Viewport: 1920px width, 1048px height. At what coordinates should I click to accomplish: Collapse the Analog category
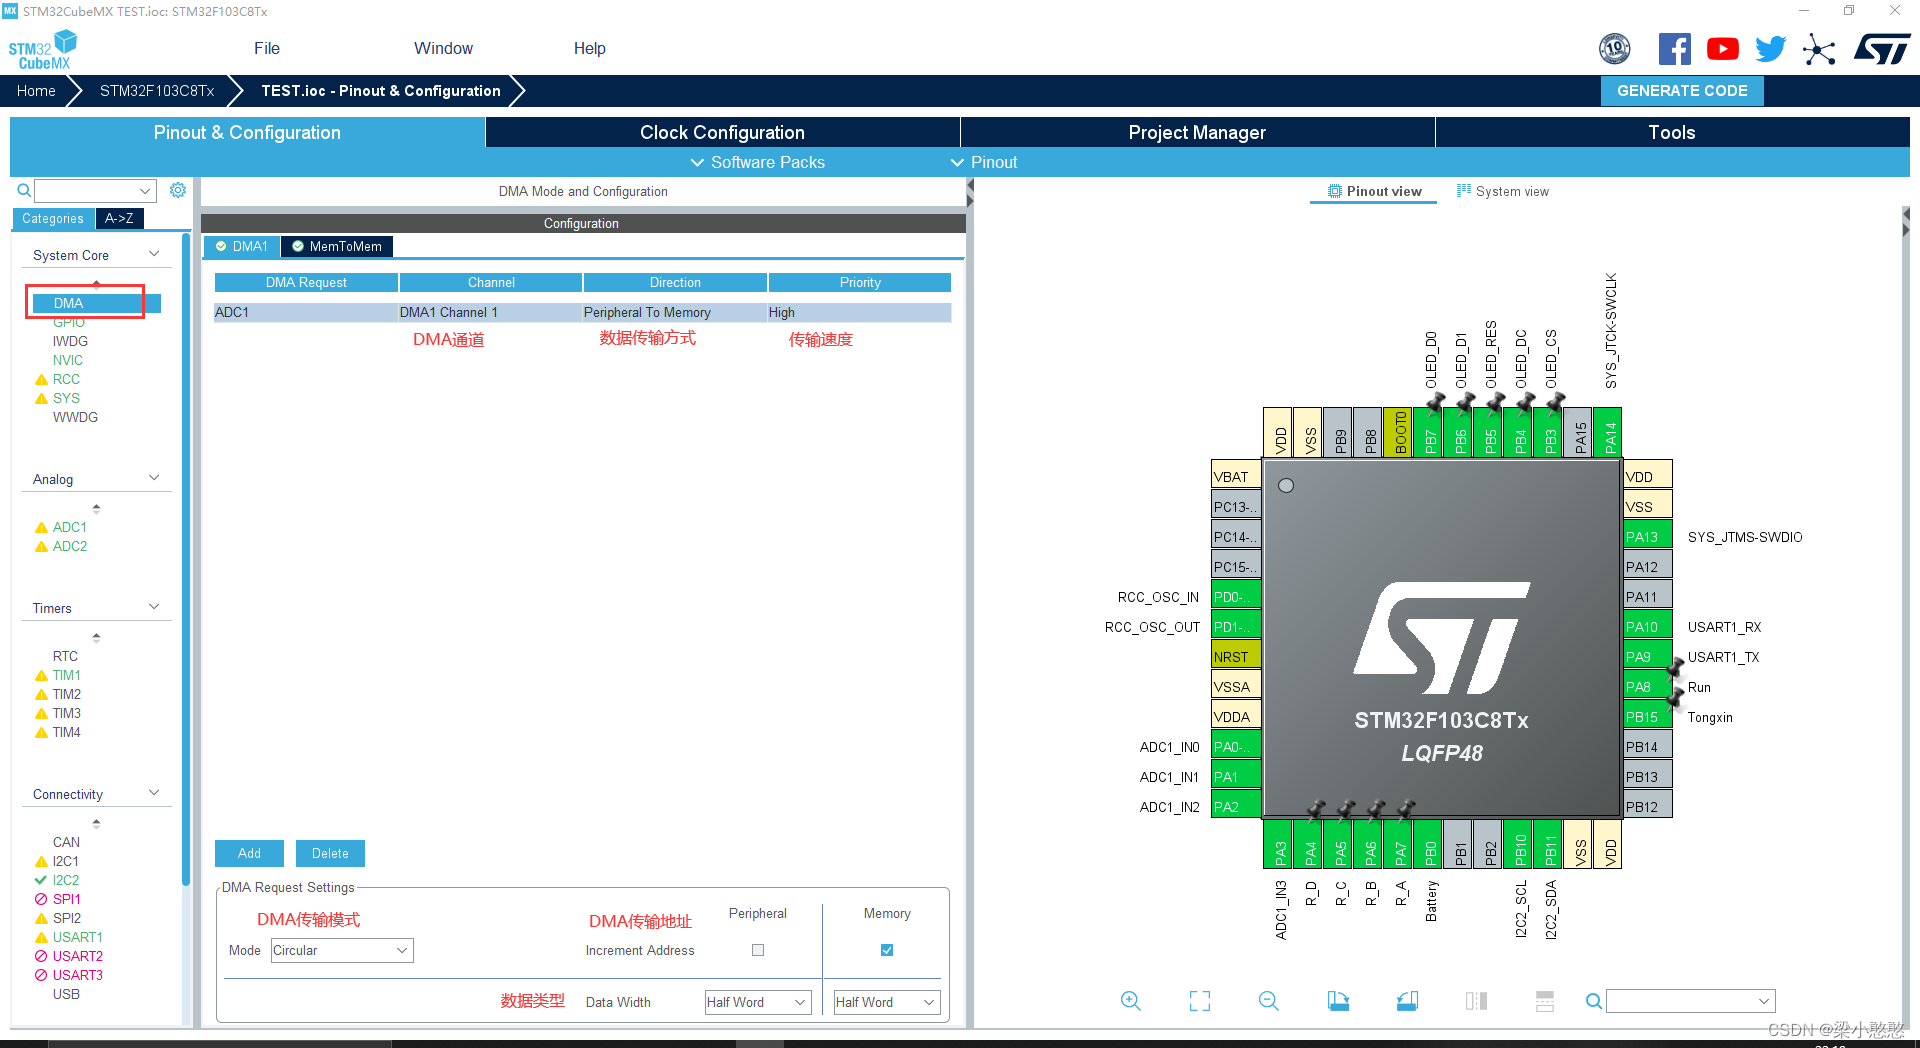tap(154, 478)
